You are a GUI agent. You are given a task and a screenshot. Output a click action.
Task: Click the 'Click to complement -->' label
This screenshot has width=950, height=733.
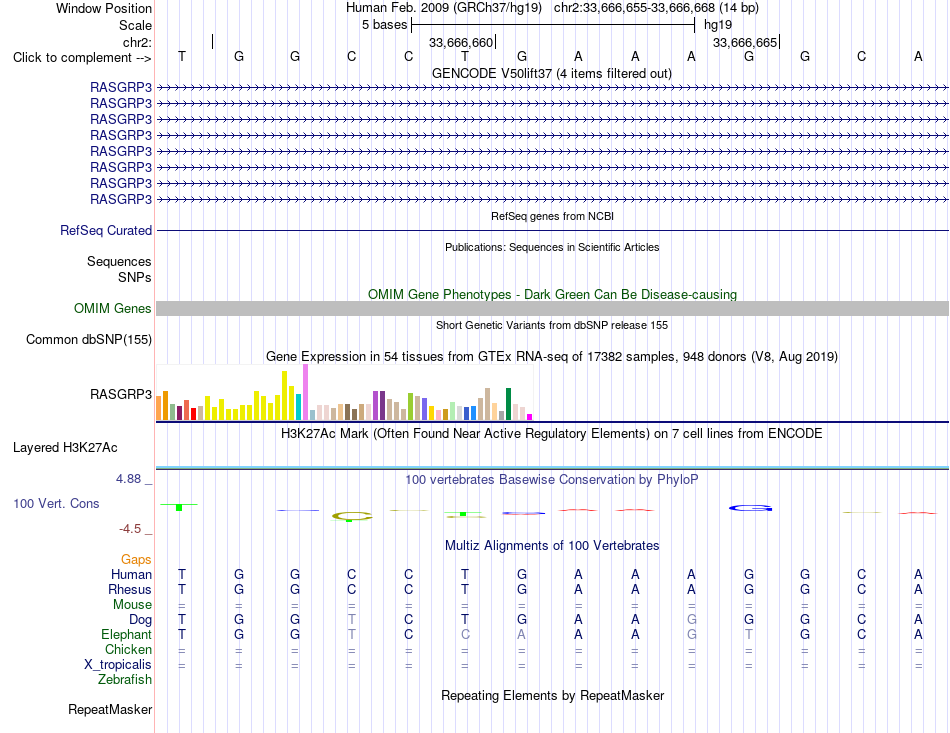point(82,58)
